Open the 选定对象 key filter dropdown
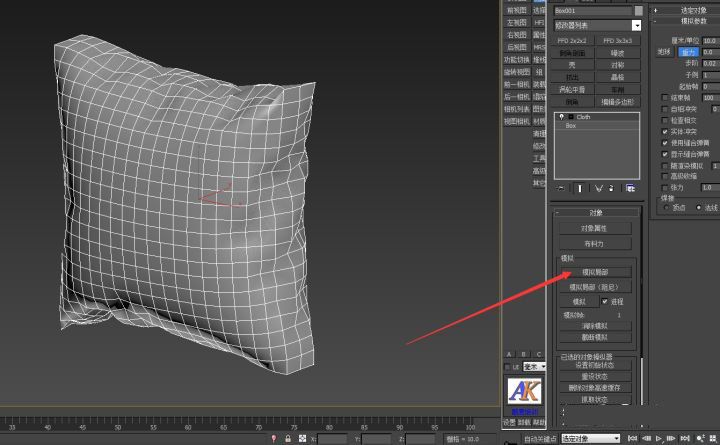 coord(591,439)
